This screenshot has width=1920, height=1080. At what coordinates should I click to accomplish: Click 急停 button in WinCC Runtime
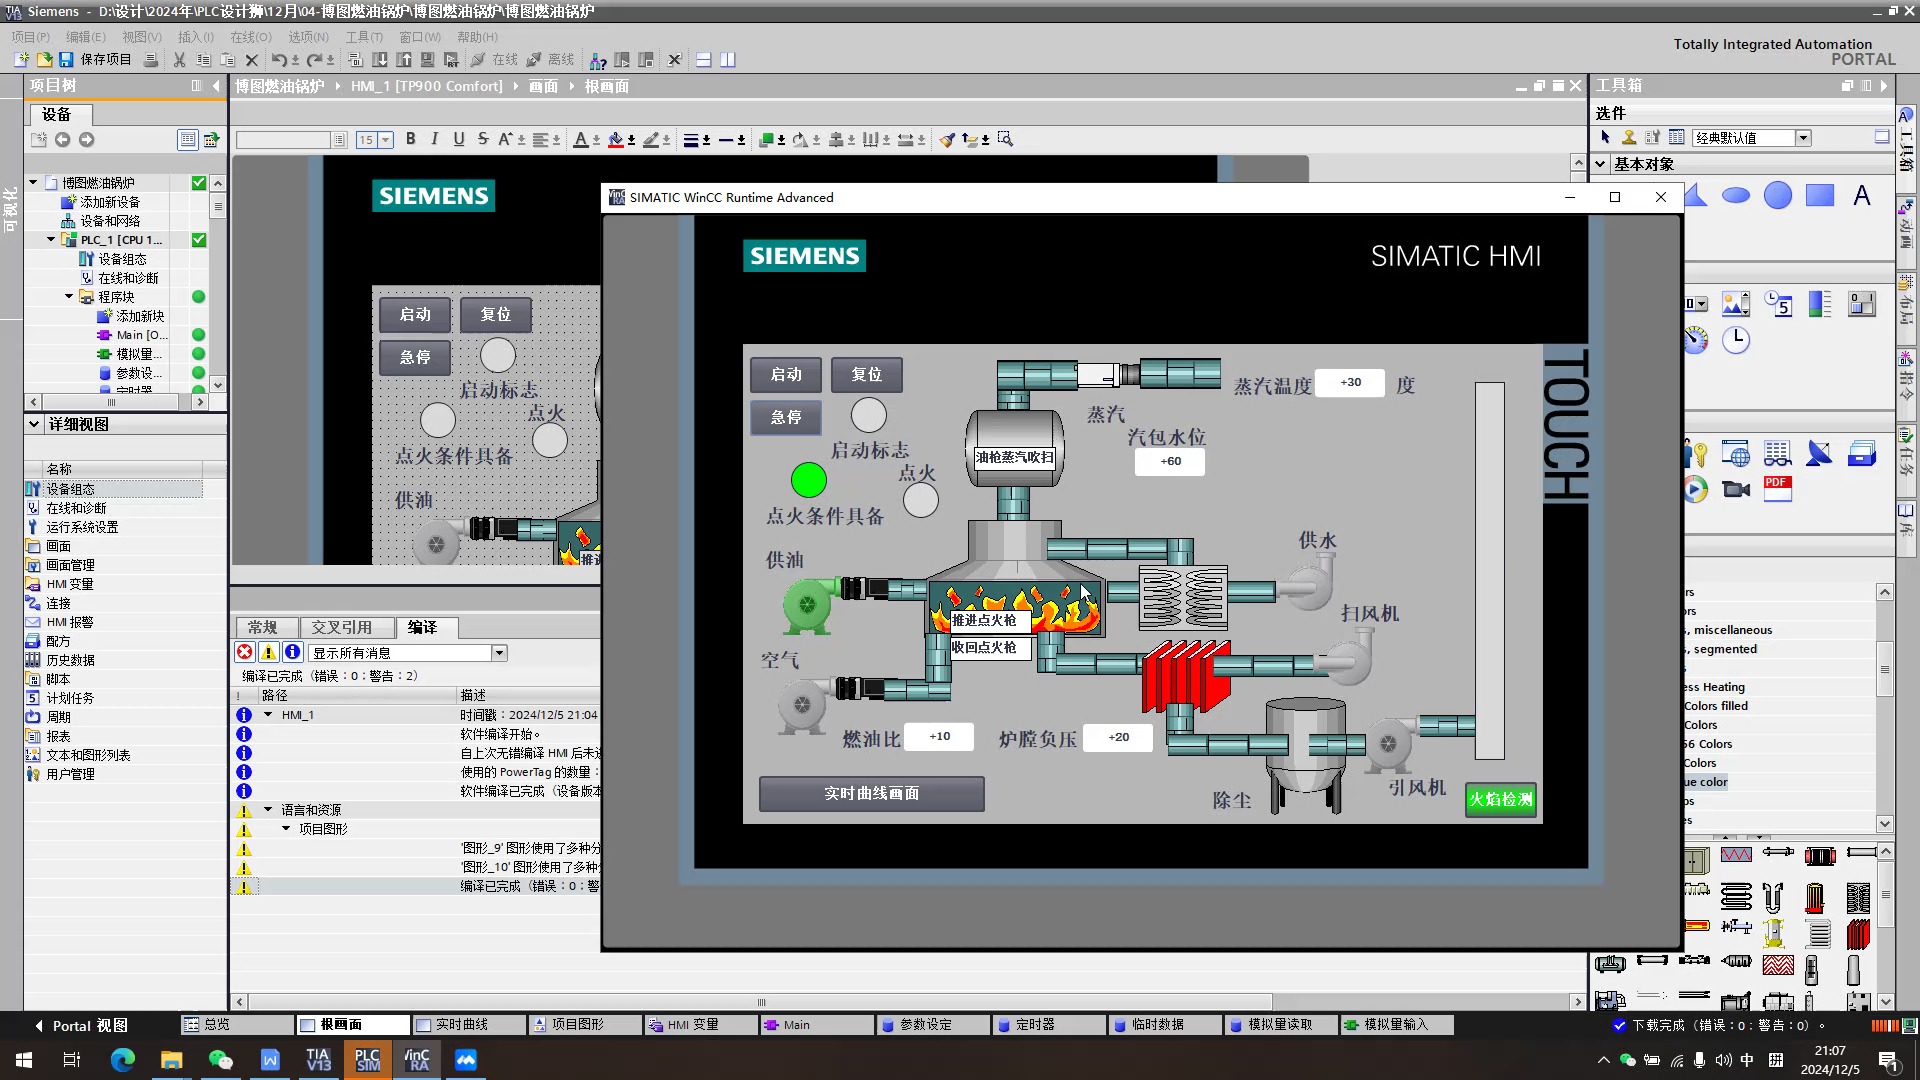click(x=786, y=417)
